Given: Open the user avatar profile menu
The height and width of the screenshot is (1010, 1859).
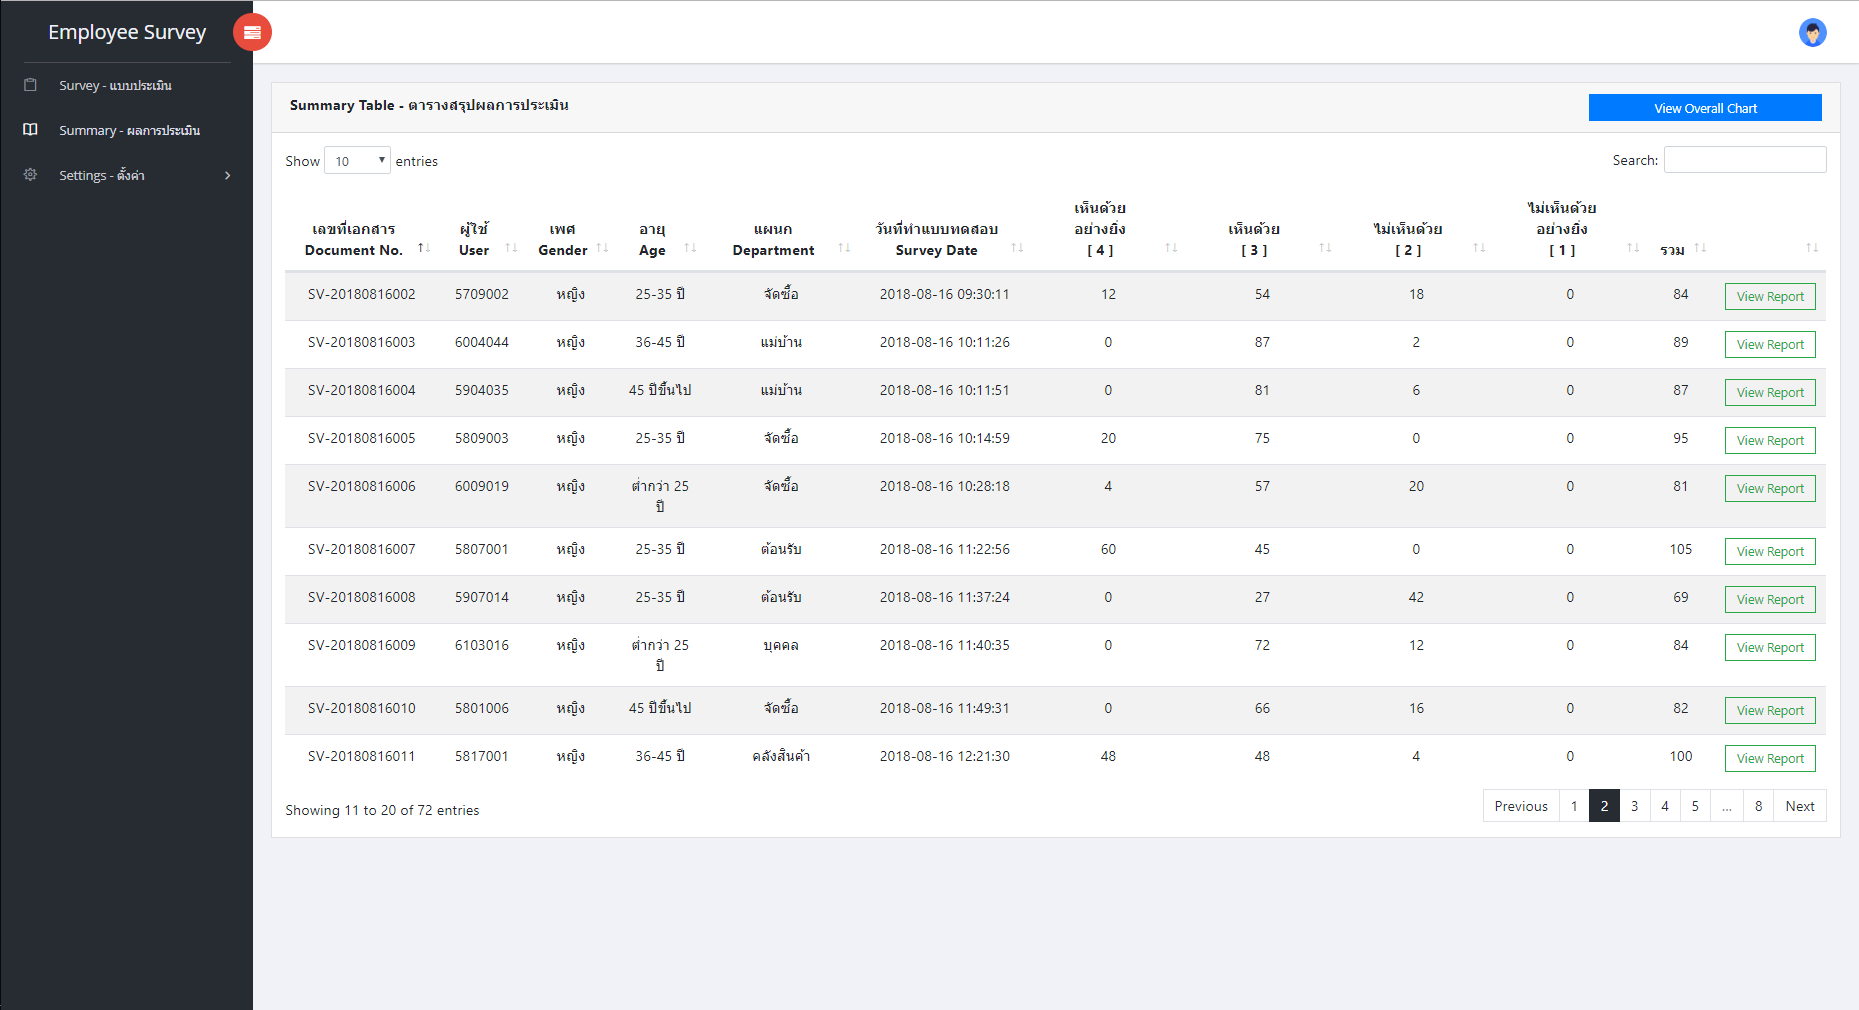Looking at the screenshot, I should tap(1812, 32).
